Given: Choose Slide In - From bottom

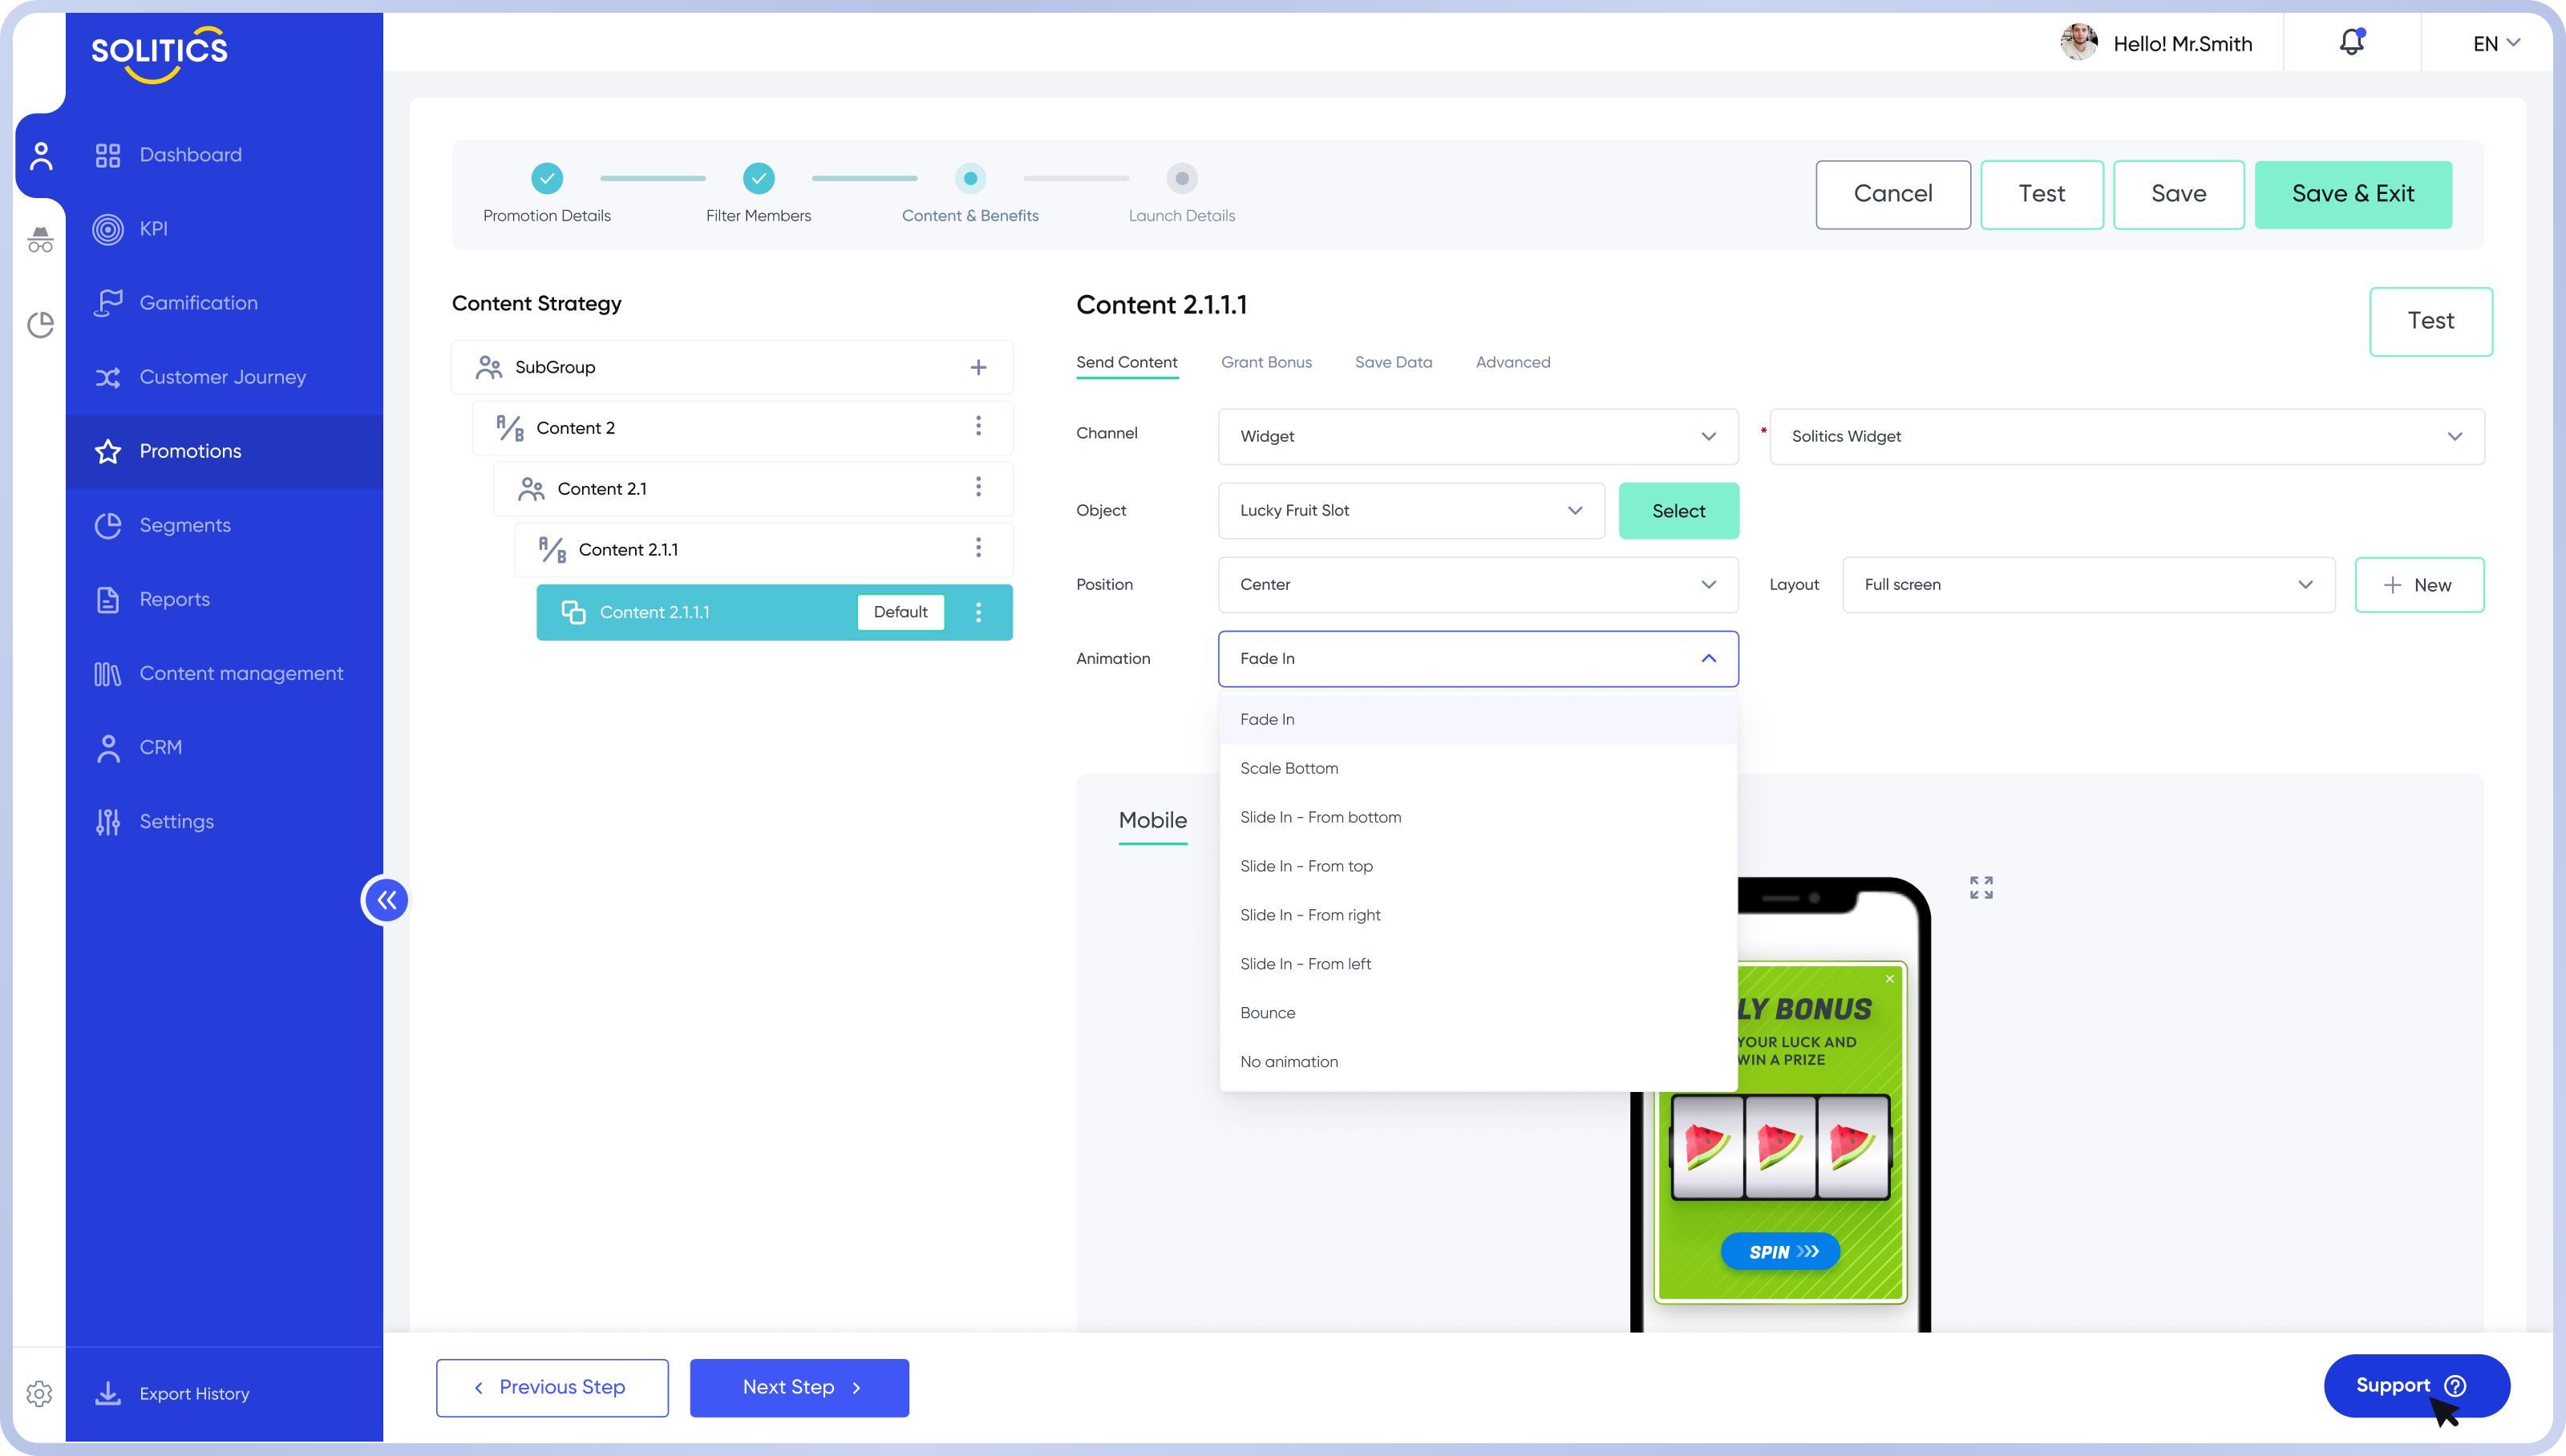Looking at the screenshot, I should 1478,817.
